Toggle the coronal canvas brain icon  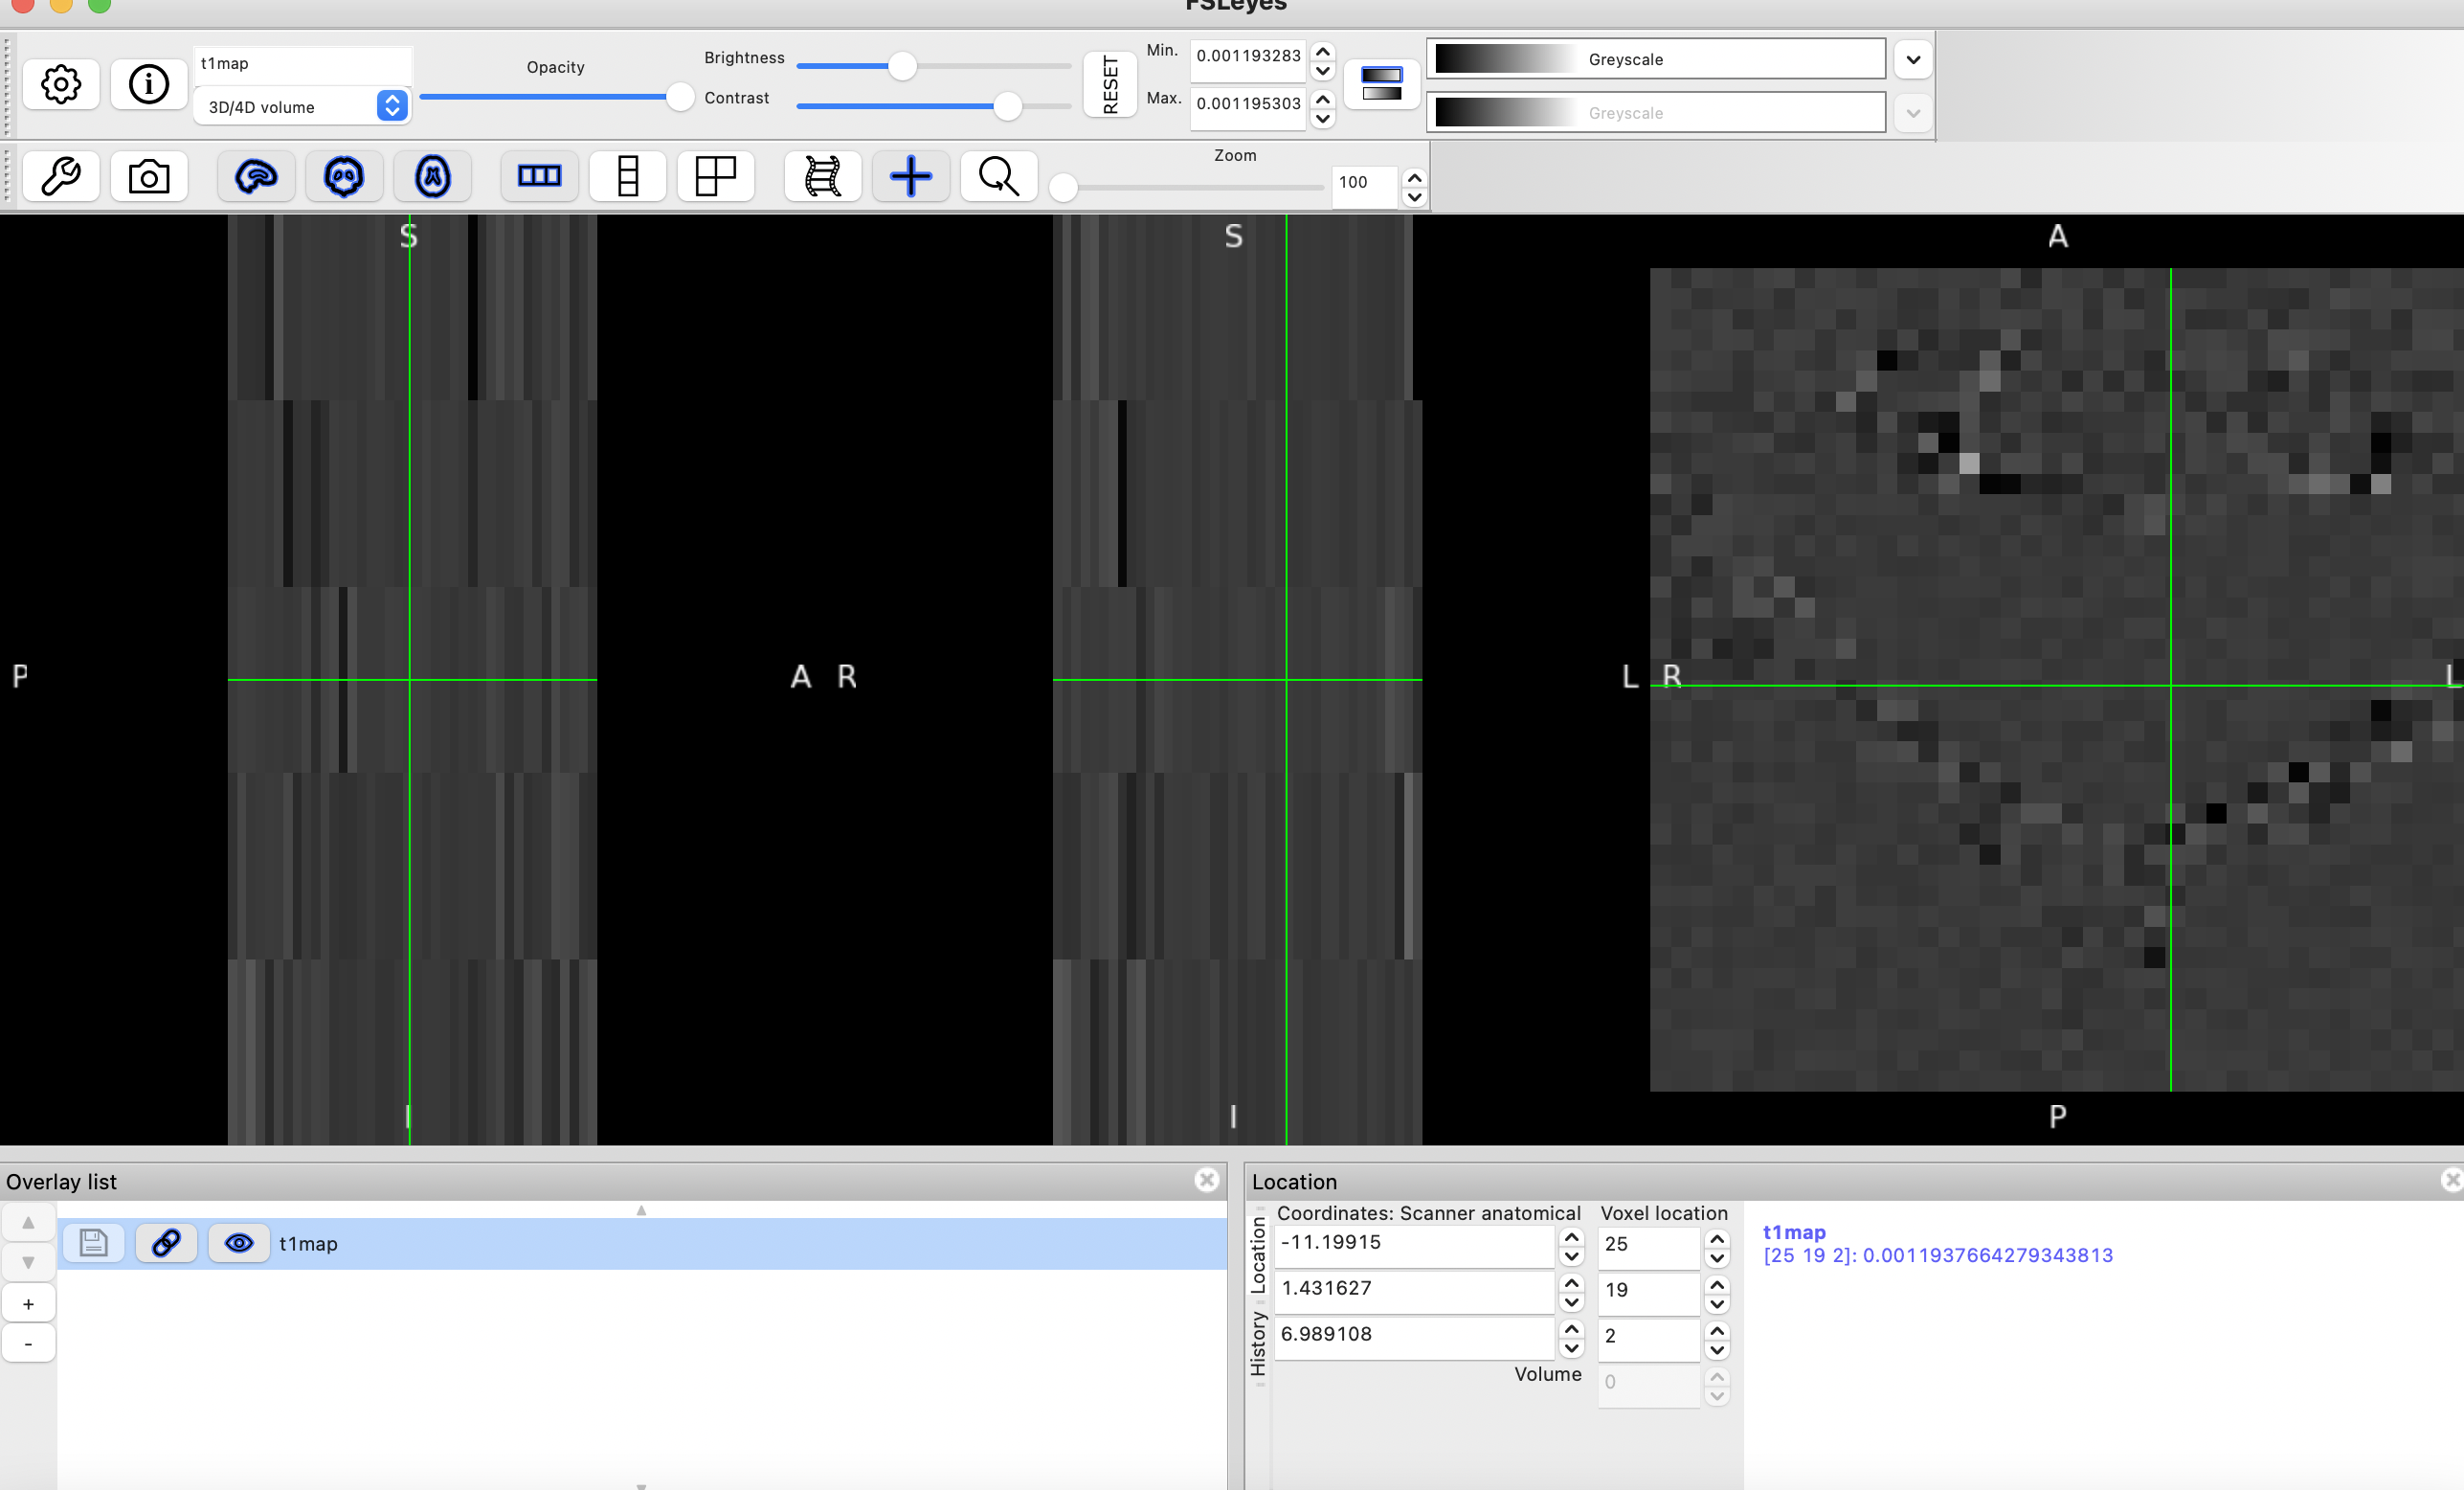click(344, 176)
